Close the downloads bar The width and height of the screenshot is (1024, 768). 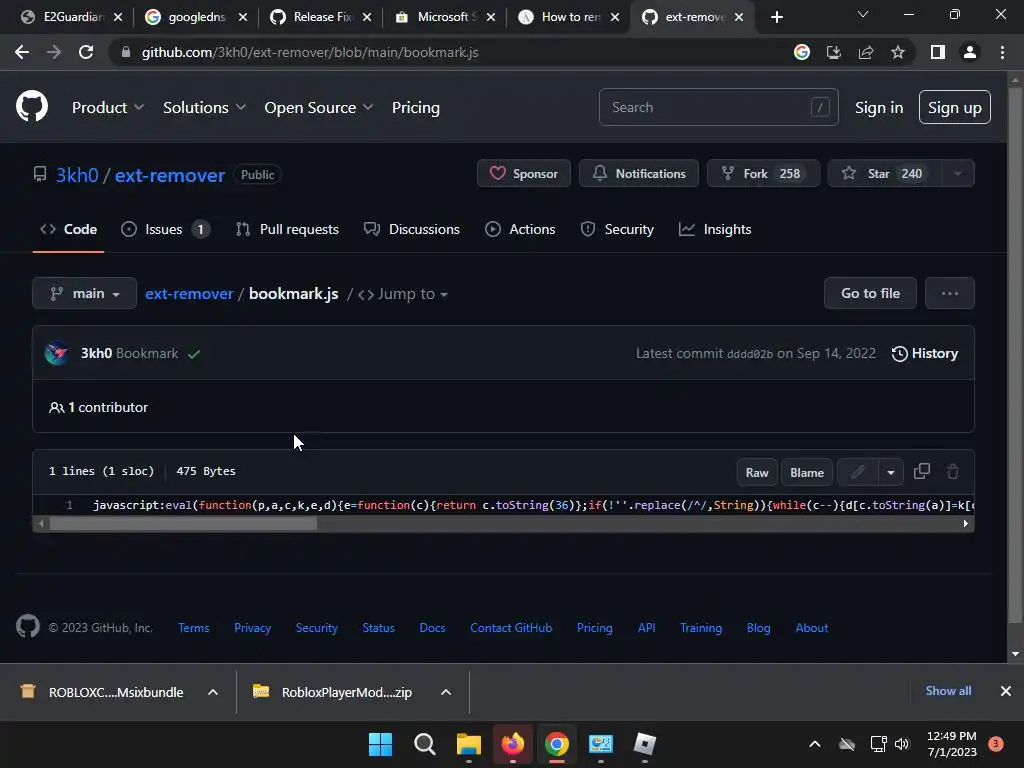1006,691
